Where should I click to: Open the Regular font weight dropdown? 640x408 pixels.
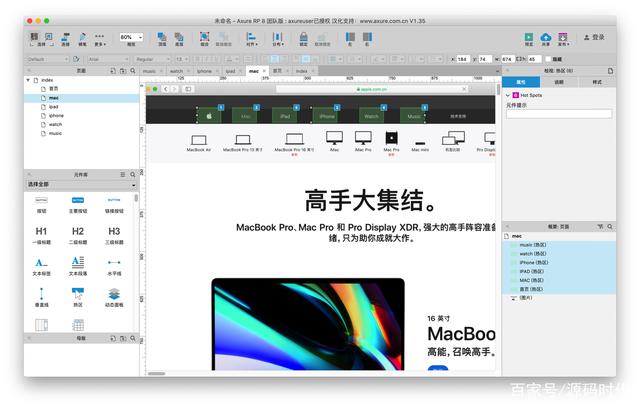(153, 59)
